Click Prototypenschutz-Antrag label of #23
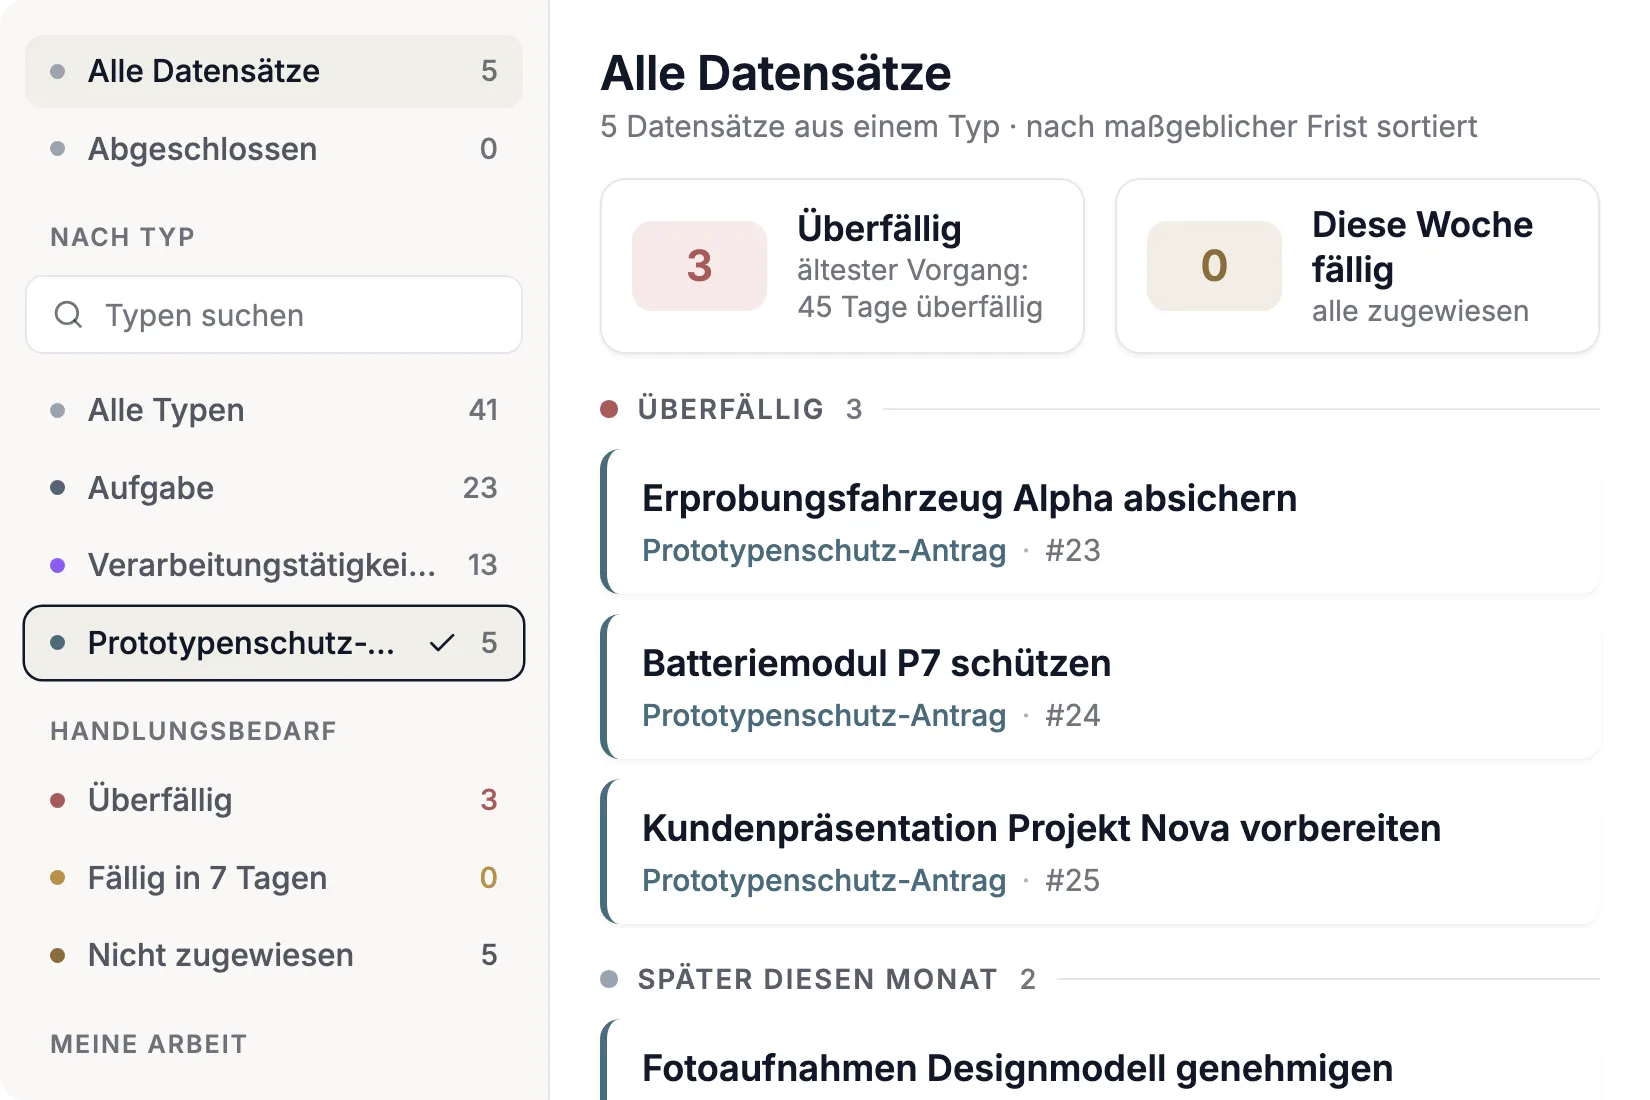The height and width of the screenshot is (1100, 1650). click(x=824, y=551)
